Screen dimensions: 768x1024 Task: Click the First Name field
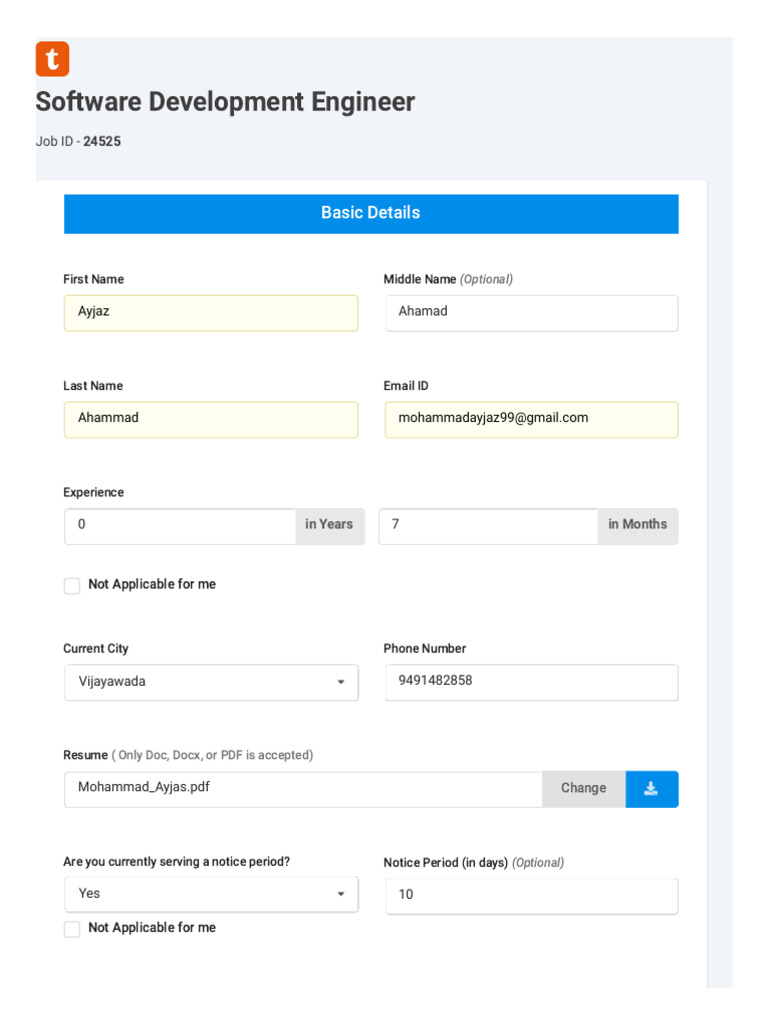pos(211,313)
